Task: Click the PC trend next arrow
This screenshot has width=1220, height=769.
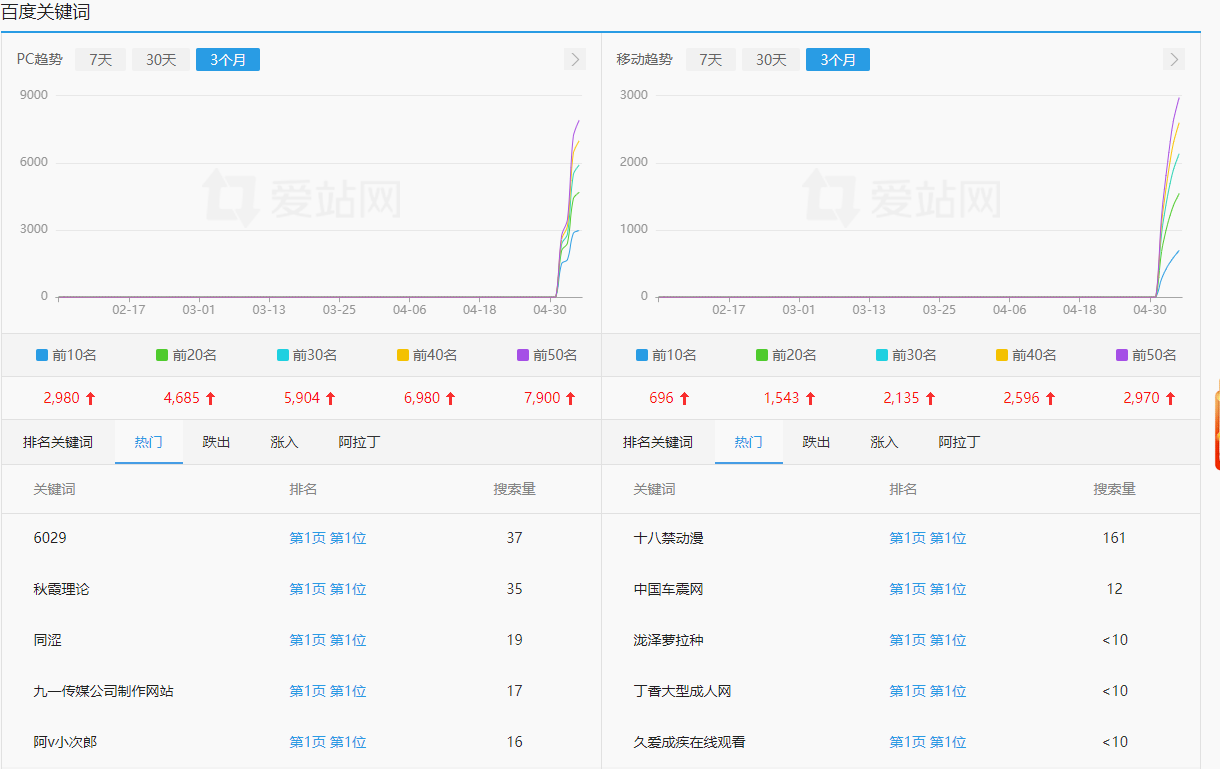Action: pos(574,59)
